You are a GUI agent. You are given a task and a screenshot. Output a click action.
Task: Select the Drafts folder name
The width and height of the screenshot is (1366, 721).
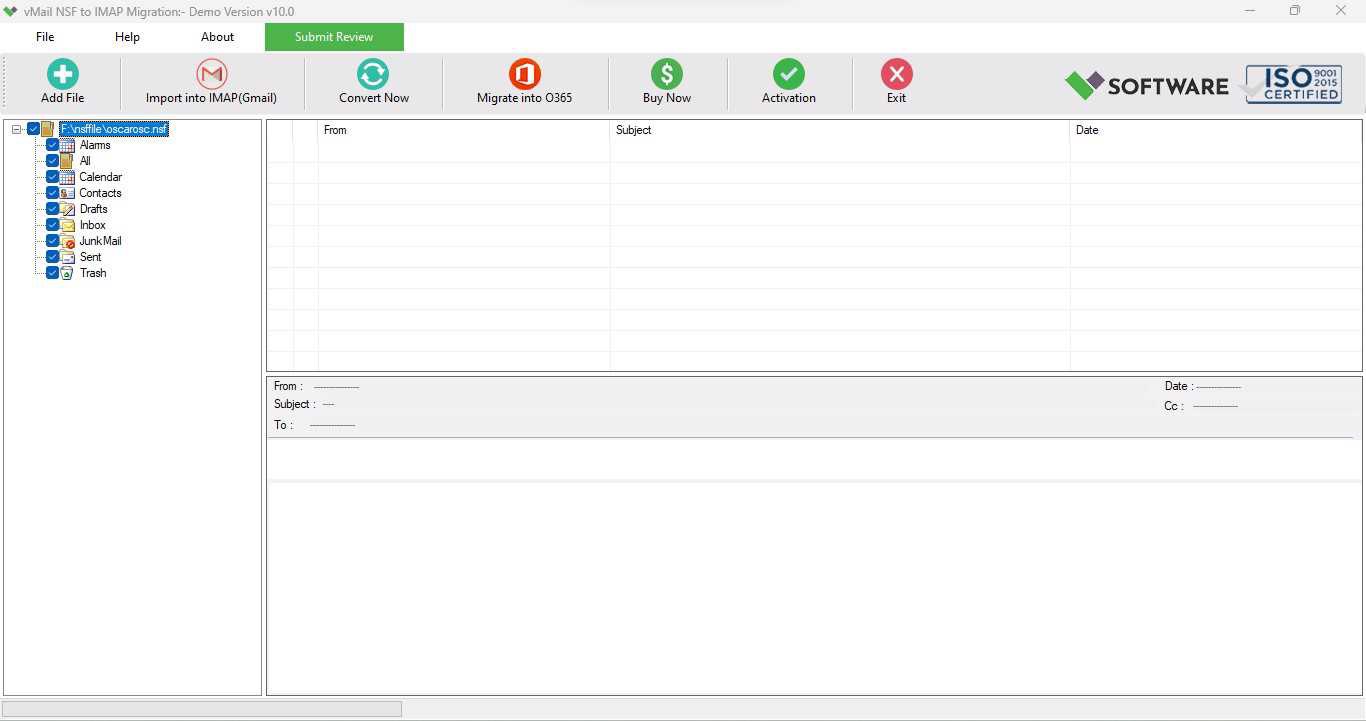coord(94,209)
